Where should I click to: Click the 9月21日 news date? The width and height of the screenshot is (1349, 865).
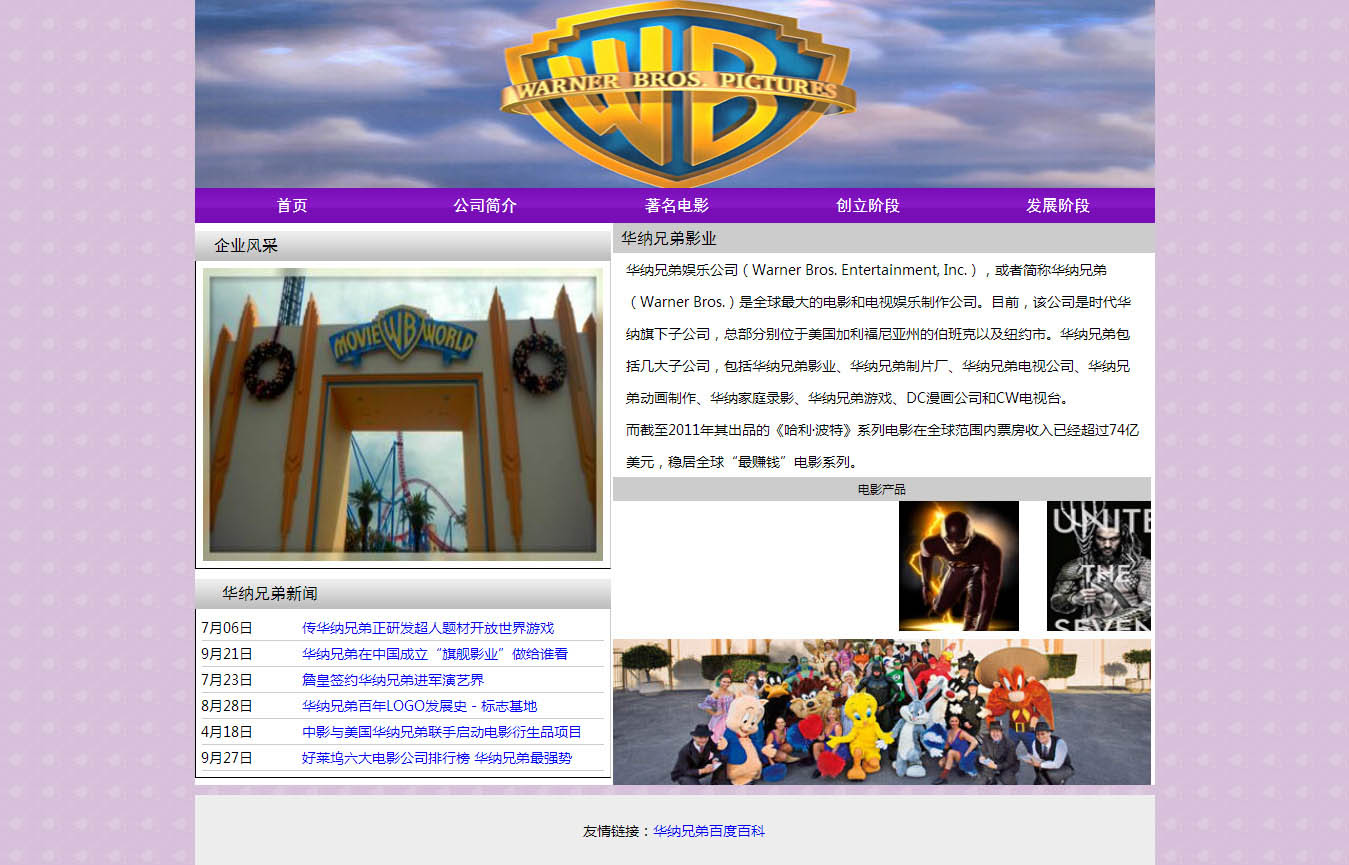(227, 654)
